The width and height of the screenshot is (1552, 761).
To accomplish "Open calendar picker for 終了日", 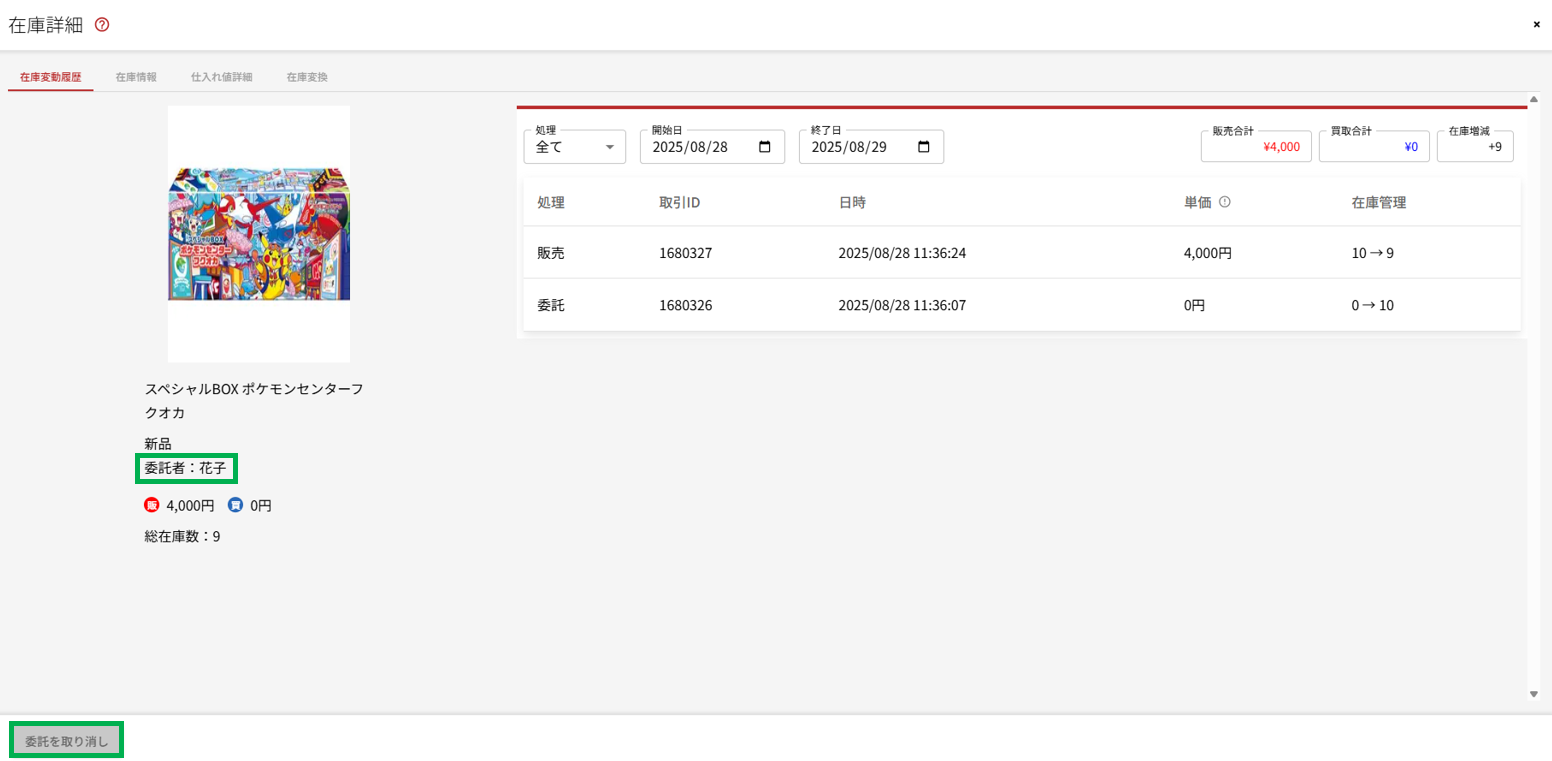I will coord(924,147).
